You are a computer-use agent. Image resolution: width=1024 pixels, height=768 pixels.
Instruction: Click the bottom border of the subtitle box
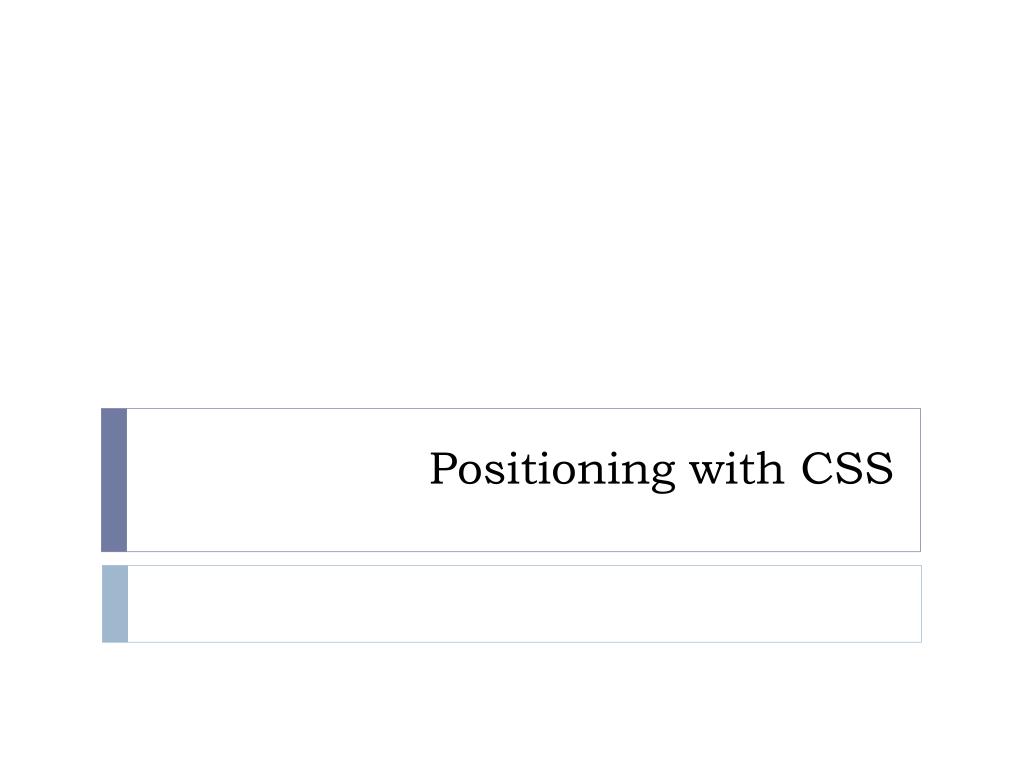click(524, 642)
